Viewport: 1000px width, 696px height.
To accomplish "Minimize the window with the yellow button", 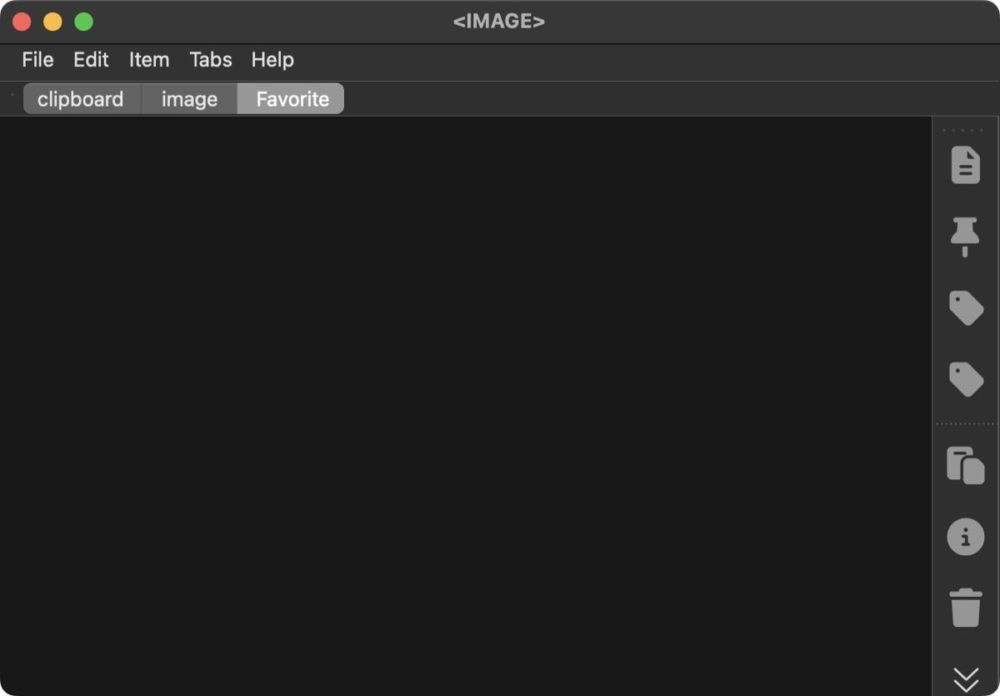I will tap(53, 22).
